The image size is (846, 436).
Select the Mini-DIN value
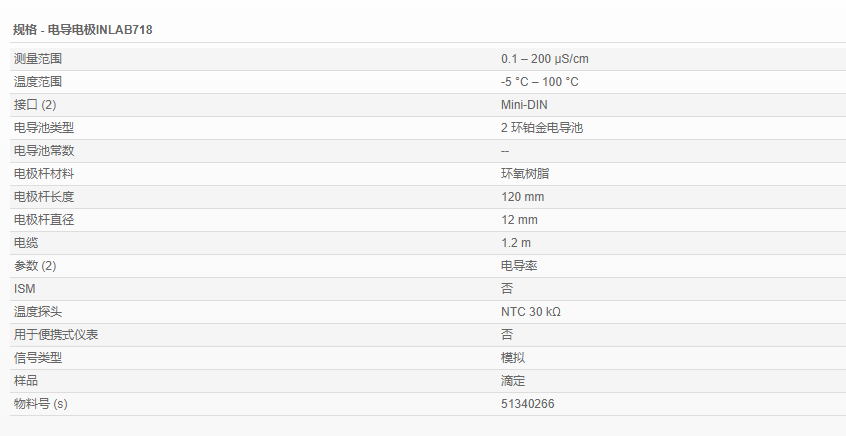point(524,105)
